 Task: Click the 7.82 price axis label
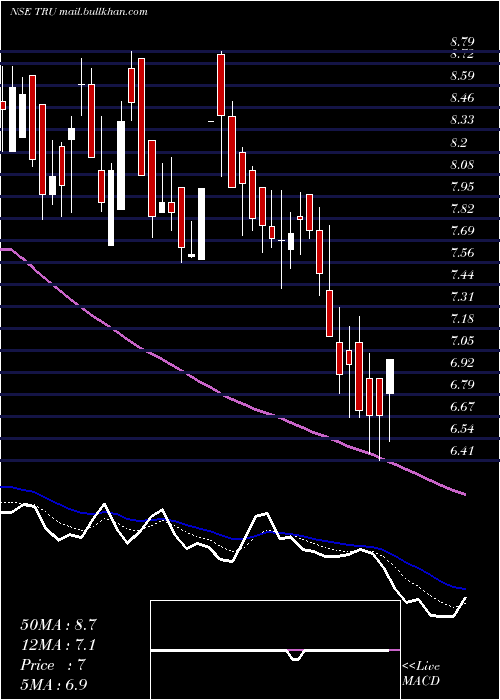pyautogui.click(x=462, y=208)
